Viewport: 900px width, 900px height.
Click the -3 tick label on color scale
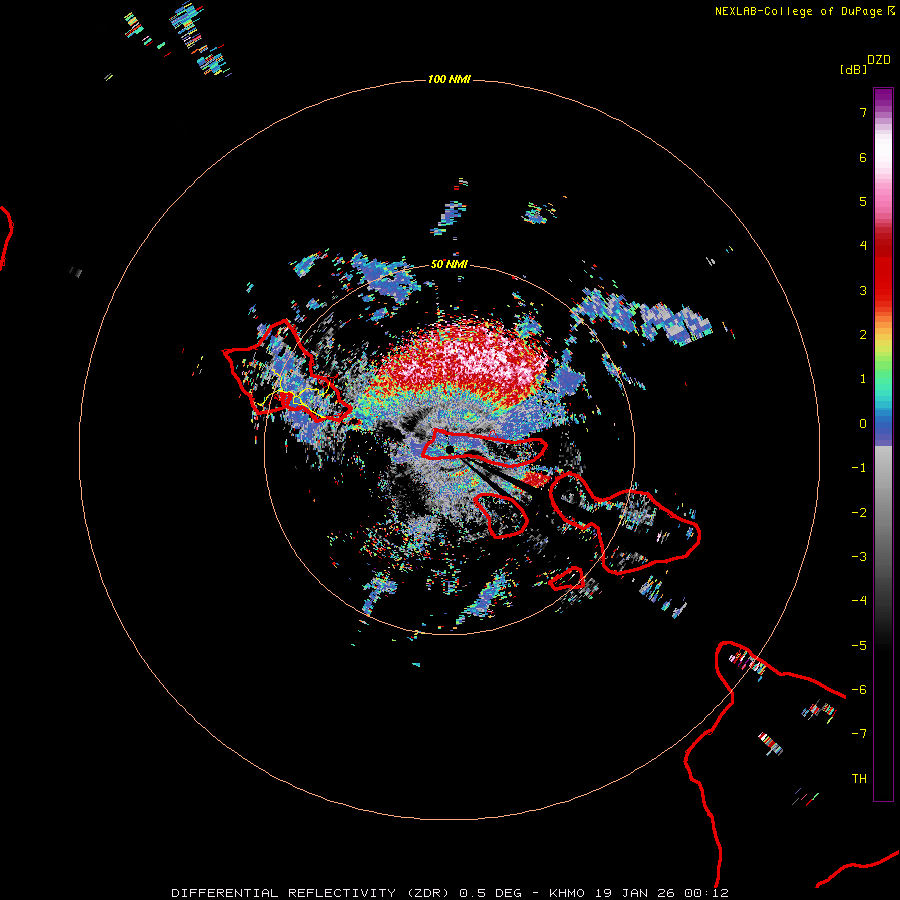pyautogui.click(x=859, y=557)
